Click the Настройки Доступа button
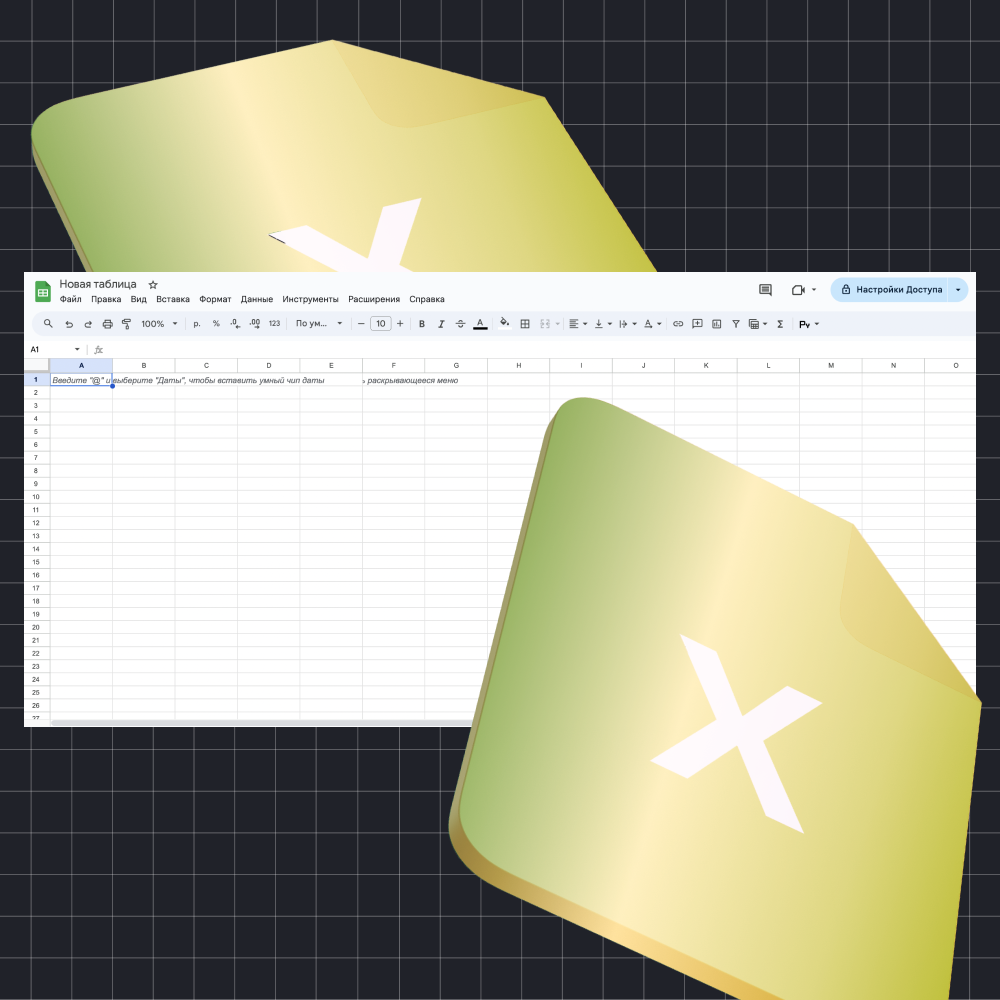Screen dimensions: 1000x1000 point(898,289)
